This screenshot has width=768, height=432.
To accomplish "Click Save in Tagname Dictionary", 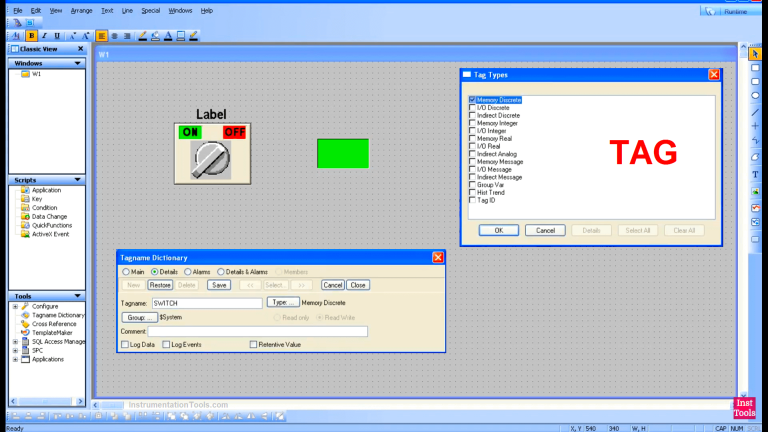I will point(218,285).
